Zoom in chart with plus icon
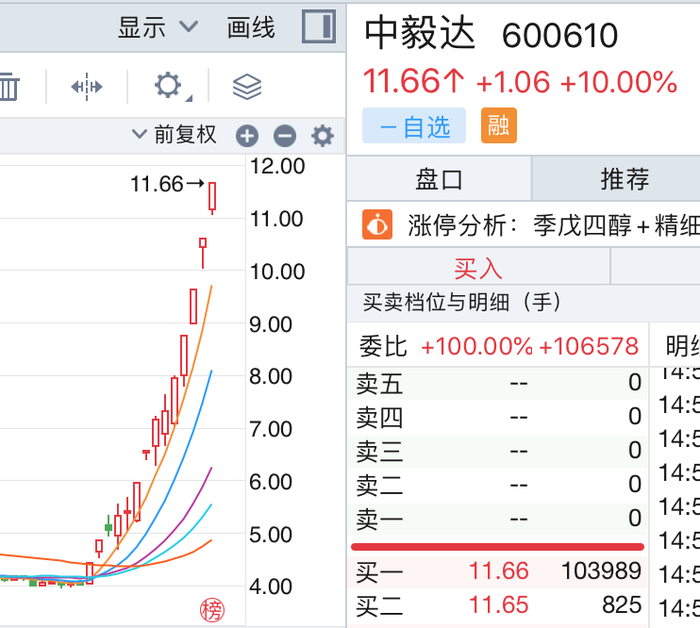700x628 pixels. 247,136
